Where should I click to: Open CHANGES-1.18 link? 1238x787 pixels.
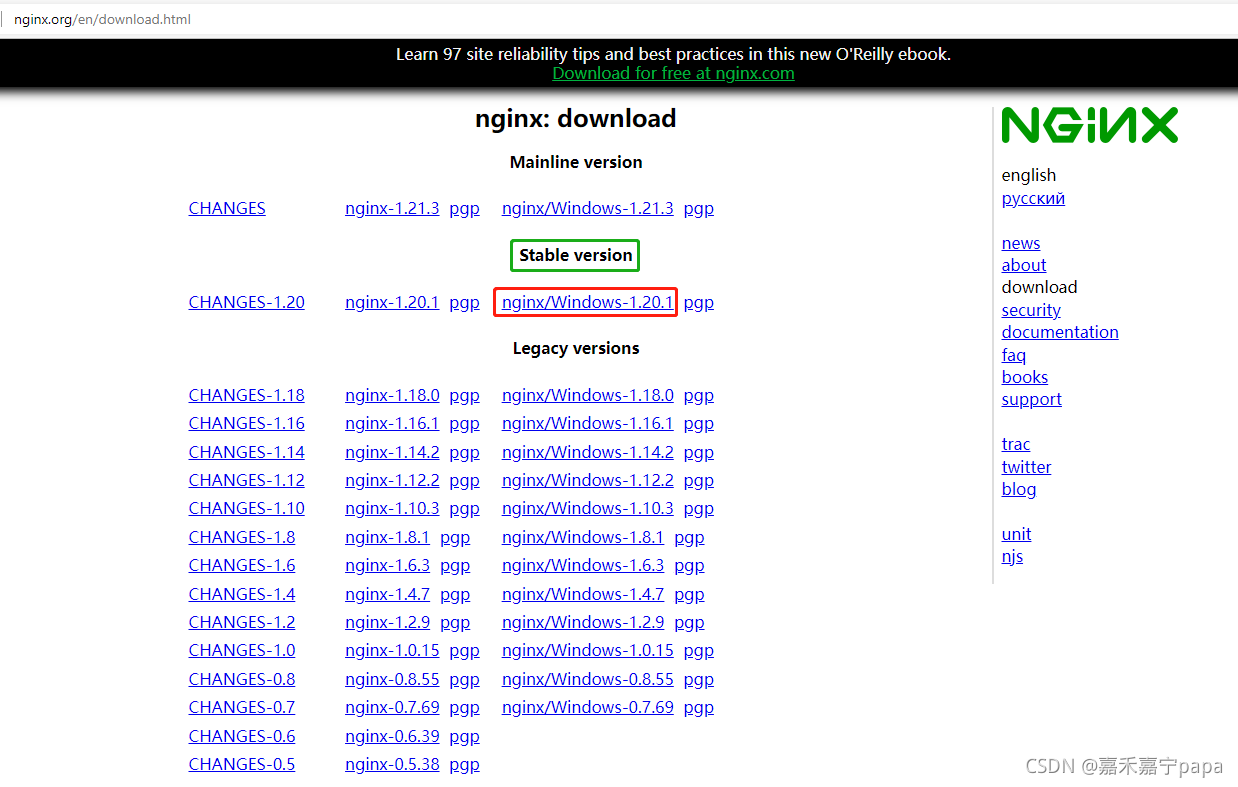(x=247, y=395)
